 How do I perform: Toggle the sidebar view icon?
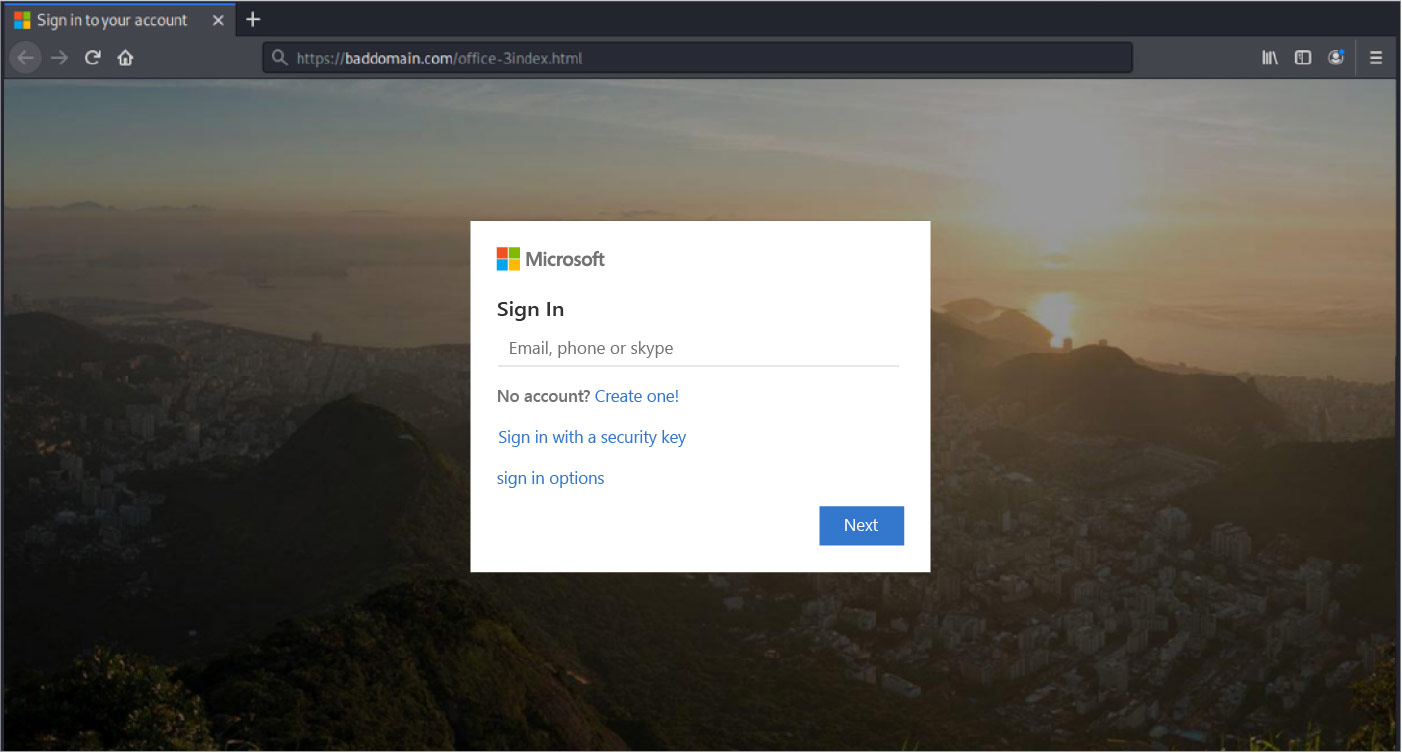(x=1303, y=58)
